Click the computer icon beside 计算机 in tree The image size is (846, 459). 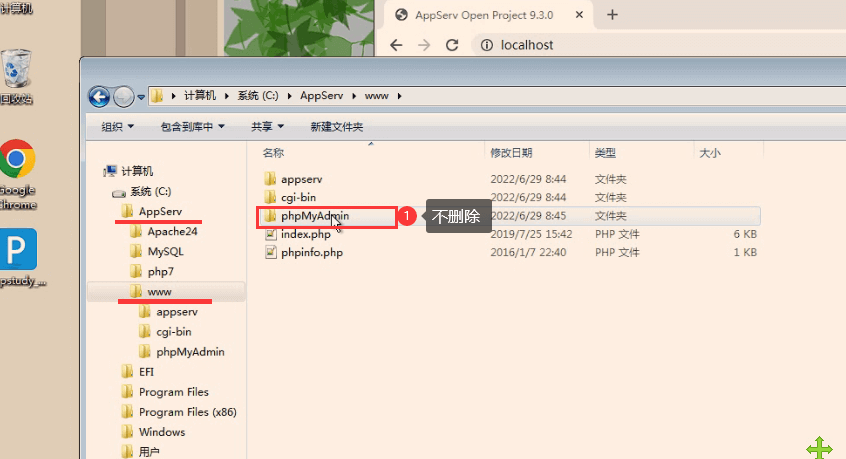click(x=110, y=171)
